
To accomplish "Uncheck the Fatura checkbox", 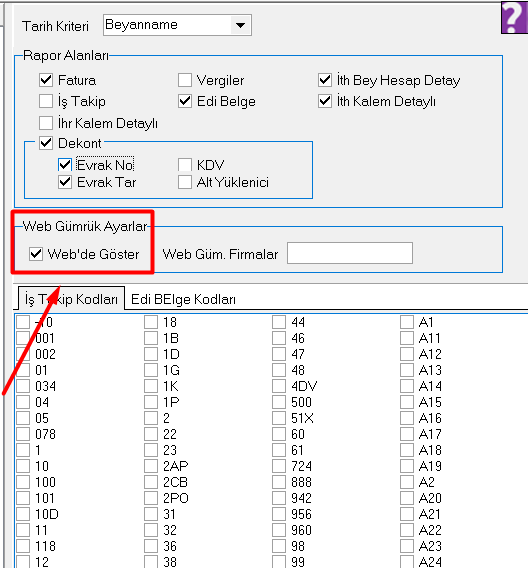I will point(46,80).
